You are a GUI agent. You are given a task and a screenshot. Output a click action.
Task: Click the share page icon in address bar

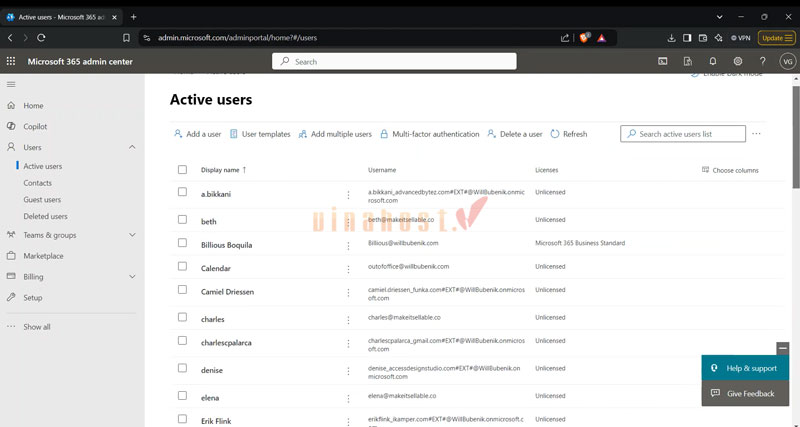(x=565, y=38)
